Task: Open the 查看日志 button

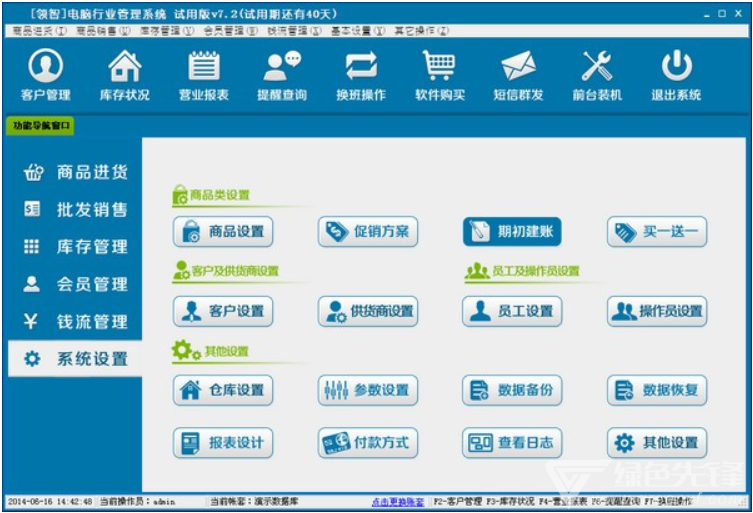Action: pyautogui.click(x=512, y=442)
